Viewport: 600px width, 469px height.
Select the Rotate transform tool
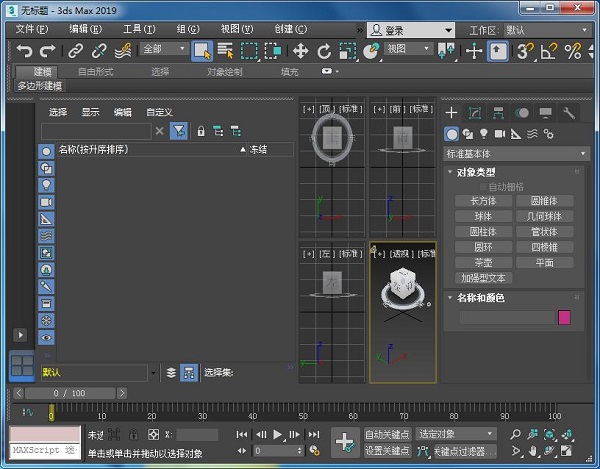tap(324, 50)
